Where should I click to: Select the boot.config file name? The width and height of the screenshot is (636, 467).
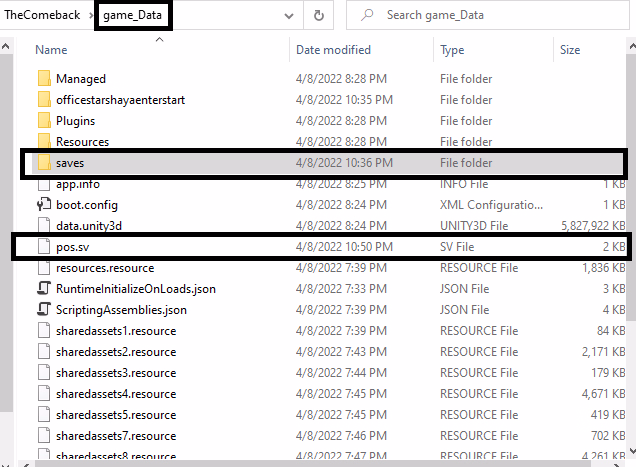coord(87,205)
